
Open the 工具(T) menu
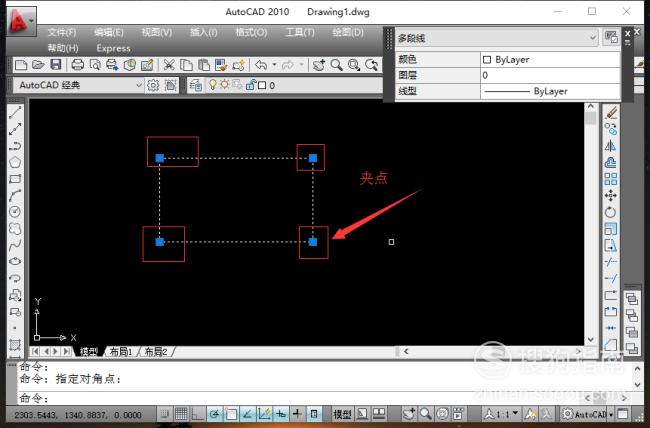tap(300, 32)
